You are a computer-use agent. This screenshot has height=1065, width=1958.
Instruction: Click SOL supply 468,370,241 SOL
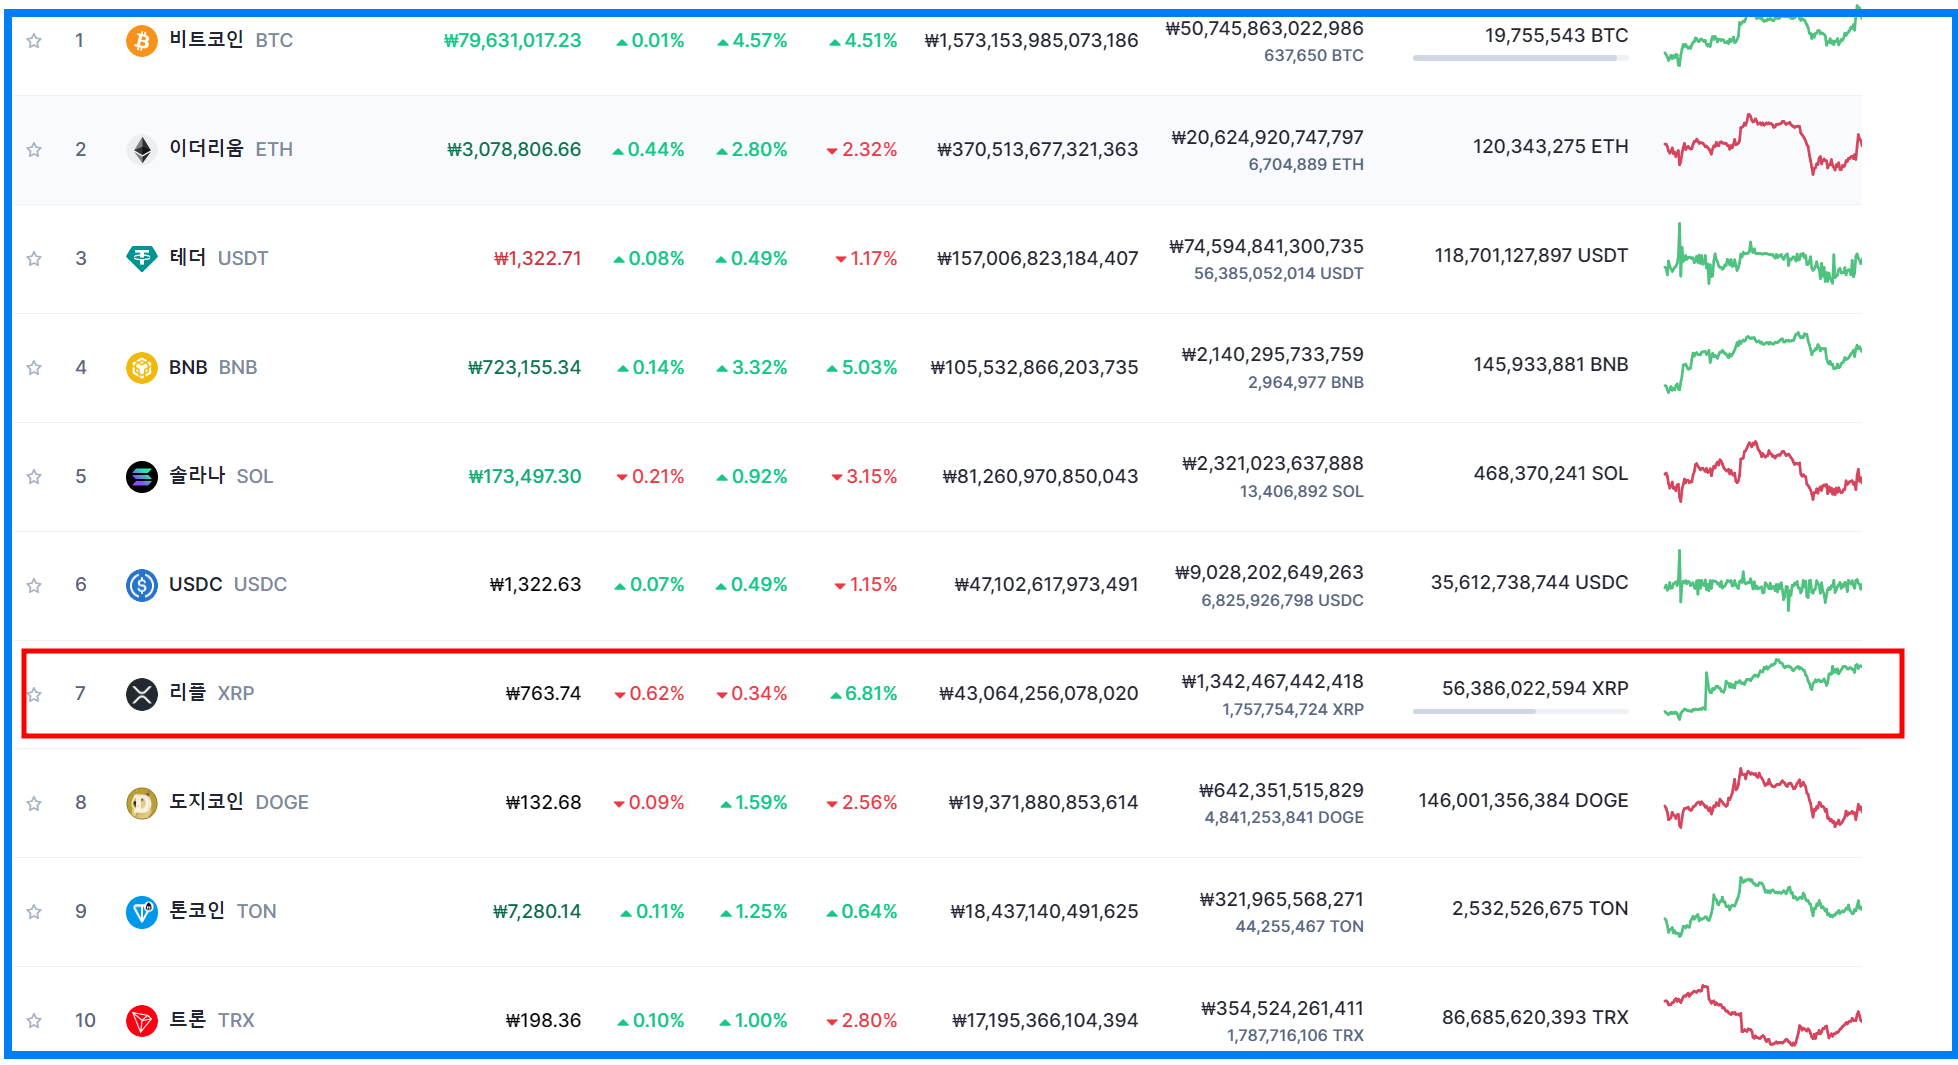point(1551,473)
